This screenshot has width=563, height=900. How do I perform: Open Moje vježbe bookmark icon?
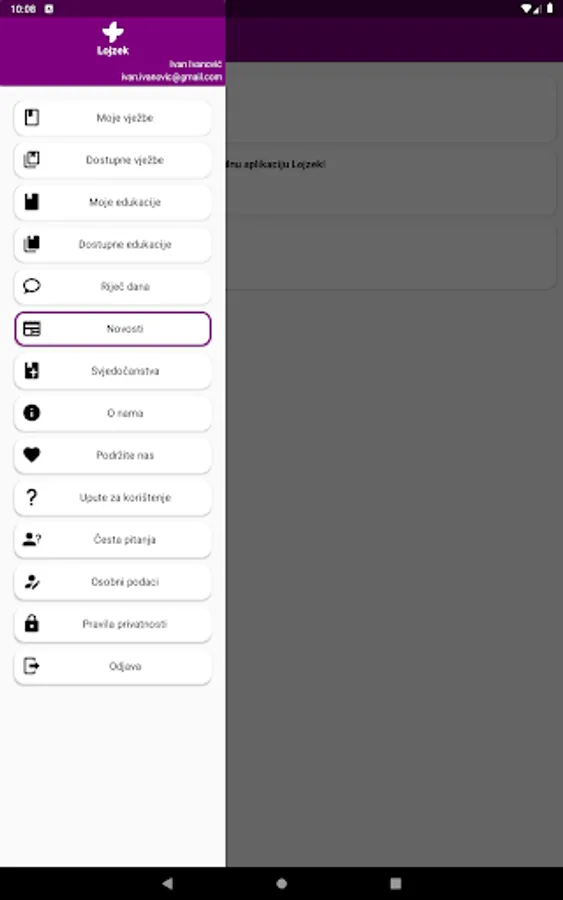[32, 118]
